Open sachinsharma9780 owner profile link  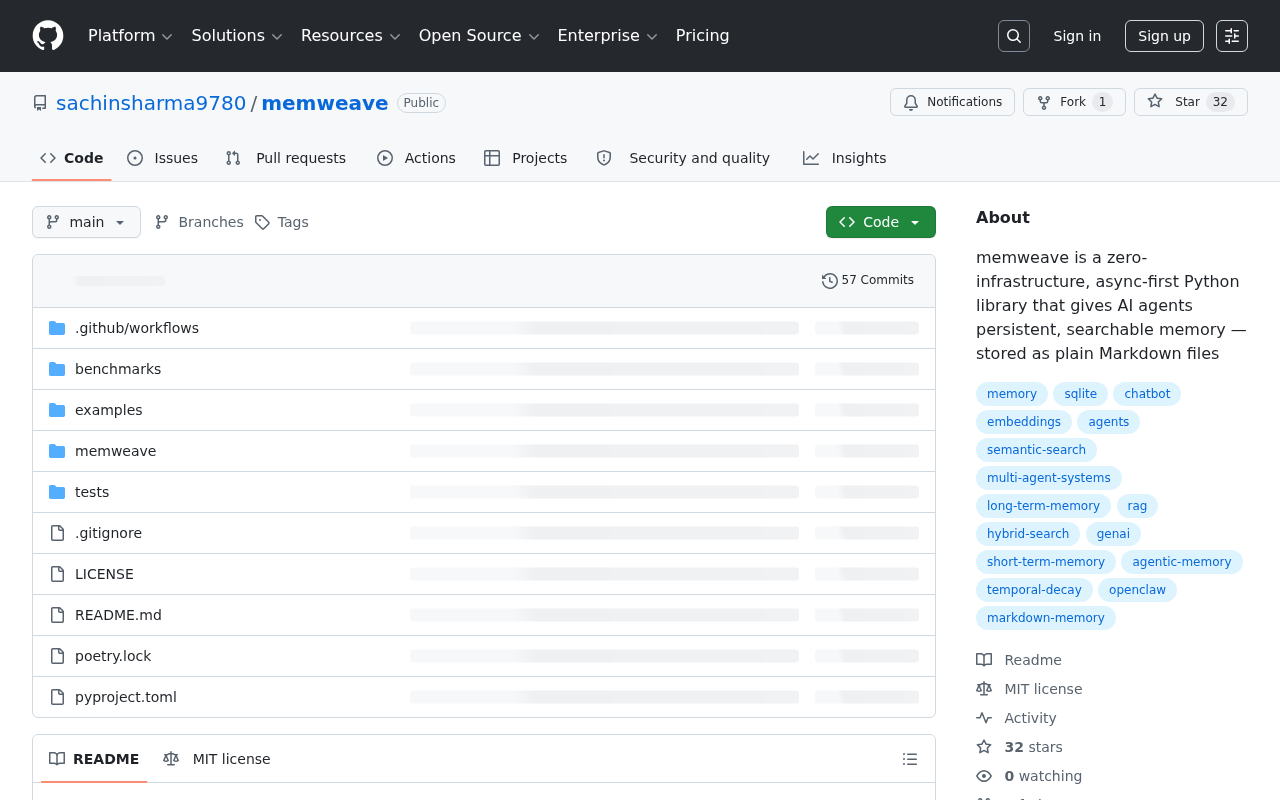click(151, 103)
